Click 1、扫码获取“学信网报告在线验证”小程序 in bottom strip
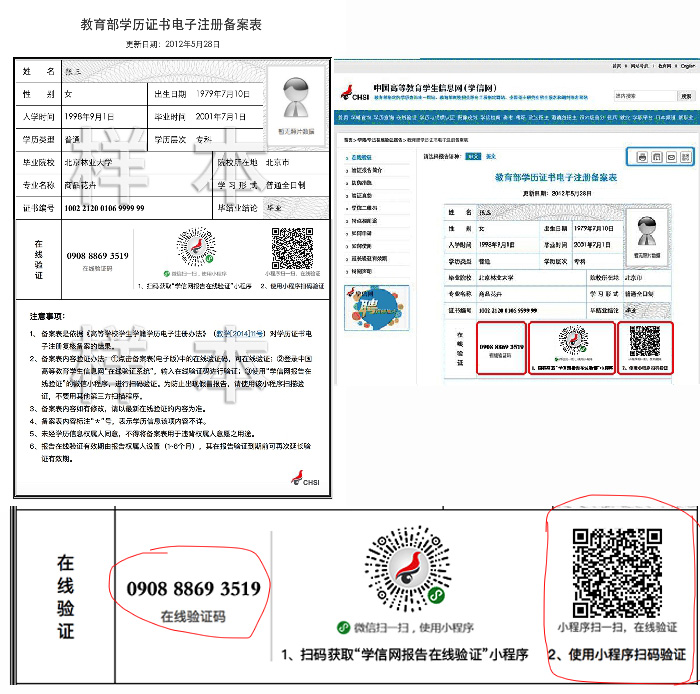Screen dimensions: 700x694 pyautogui.click(x=404, y=655)
